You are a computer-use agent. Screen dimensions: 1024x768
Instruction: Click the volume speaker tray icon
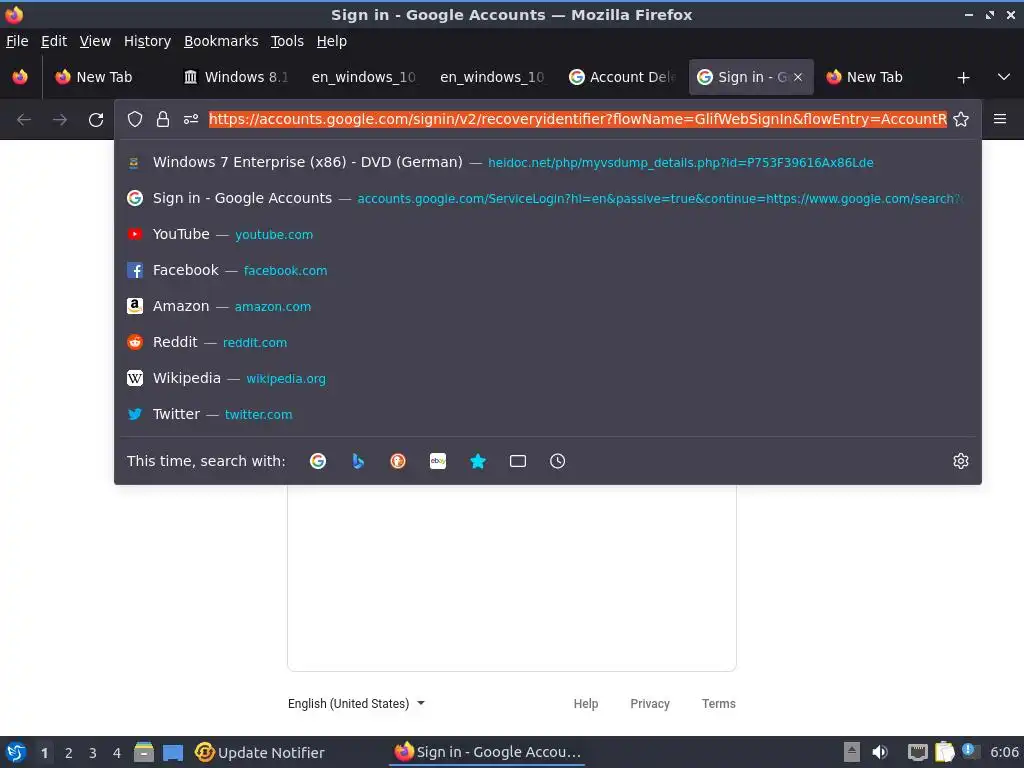tap(880, 752)
